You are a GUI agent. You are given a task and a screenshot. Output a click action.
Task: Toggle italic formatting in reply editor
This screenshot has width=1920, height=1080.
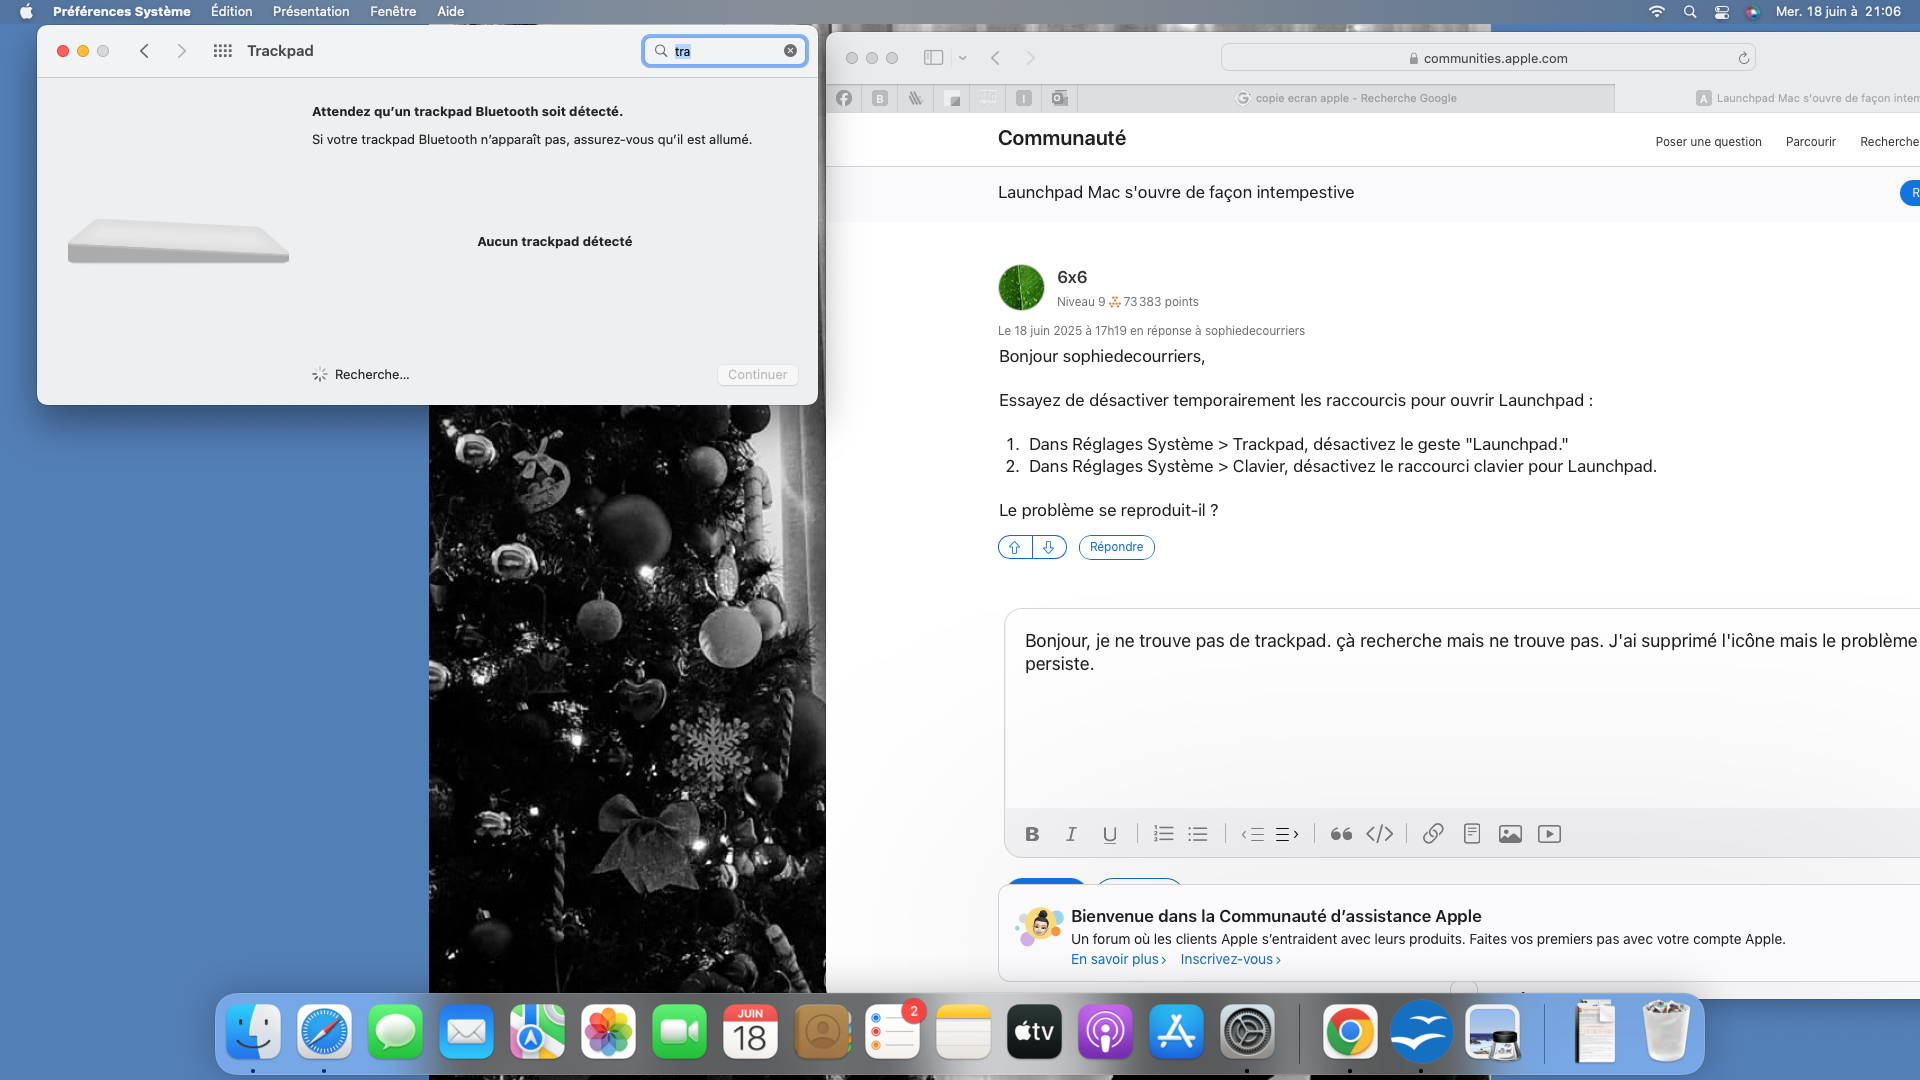pos(1071,834)
